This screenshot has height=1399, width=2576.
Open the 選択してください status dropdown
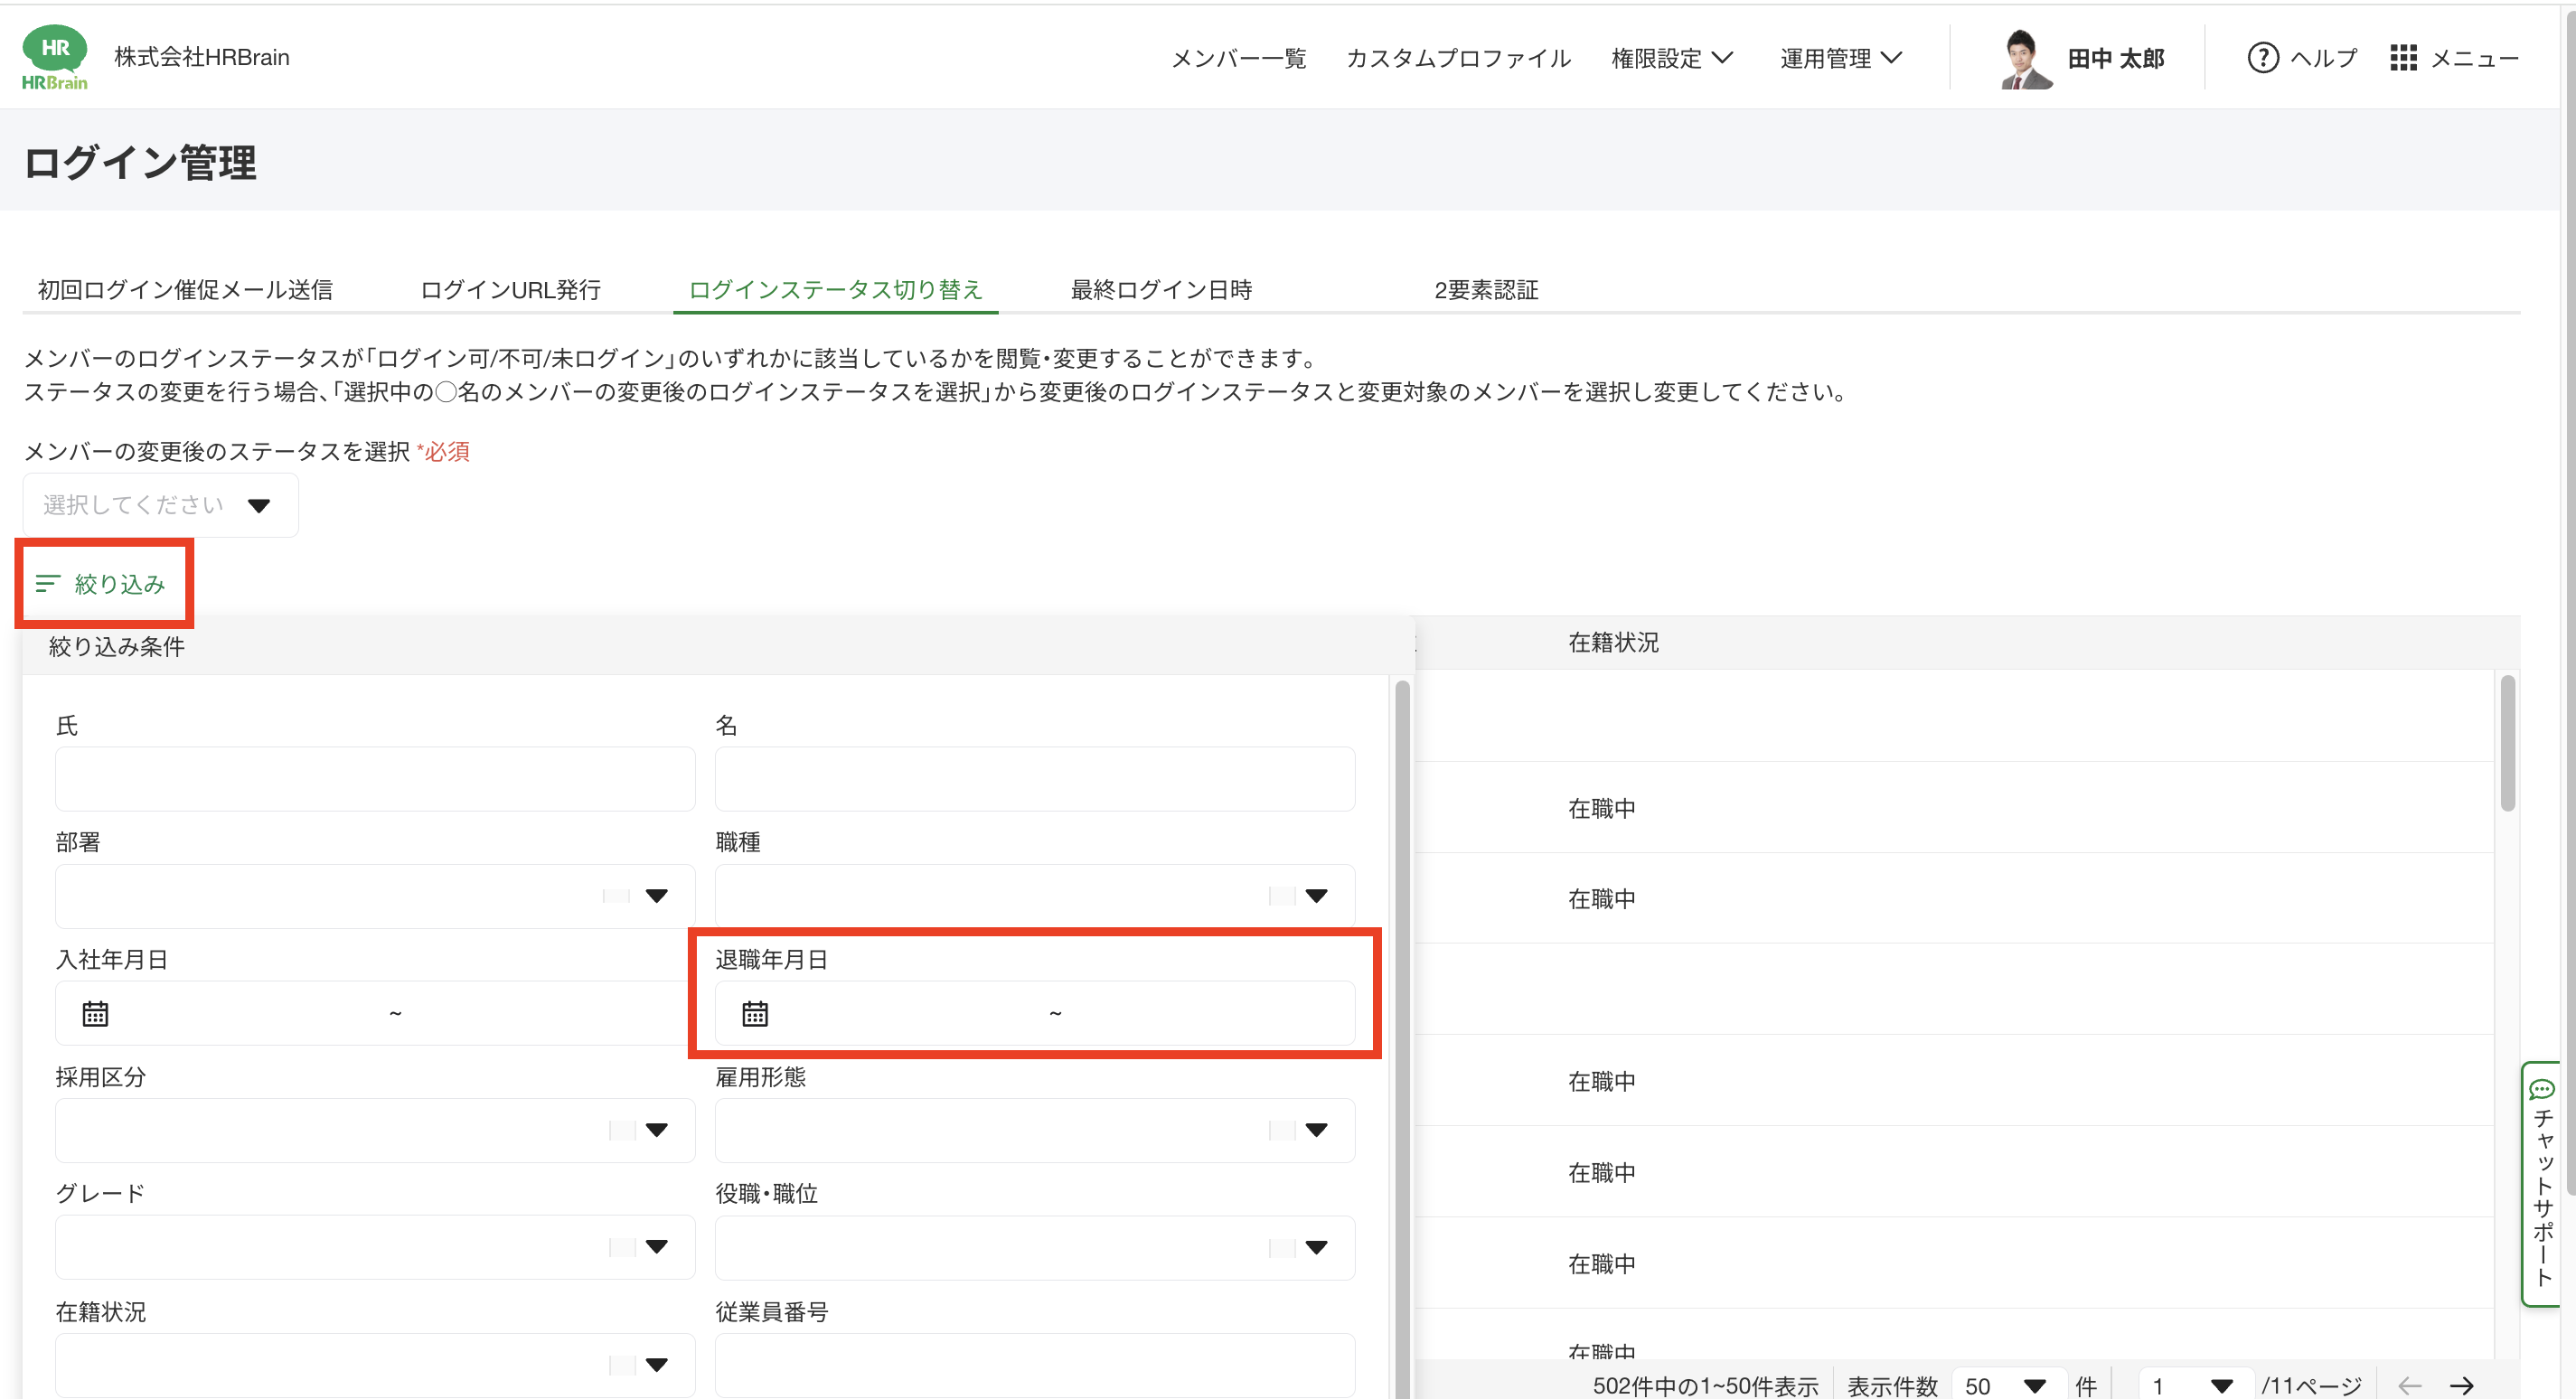pos(160,505)
